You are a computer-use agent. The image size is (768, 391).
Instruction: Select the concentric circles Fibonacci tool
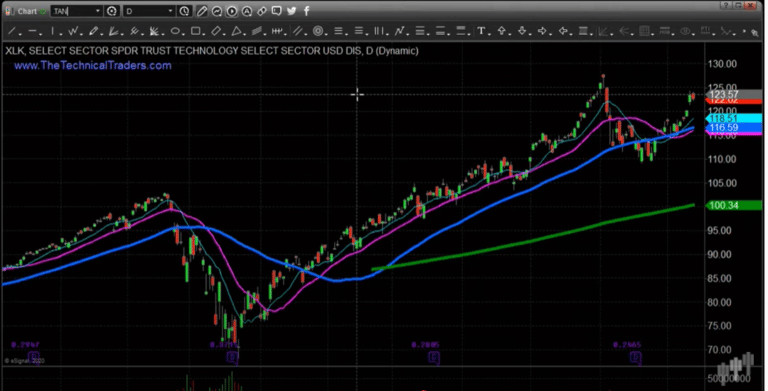click(318, 31)
